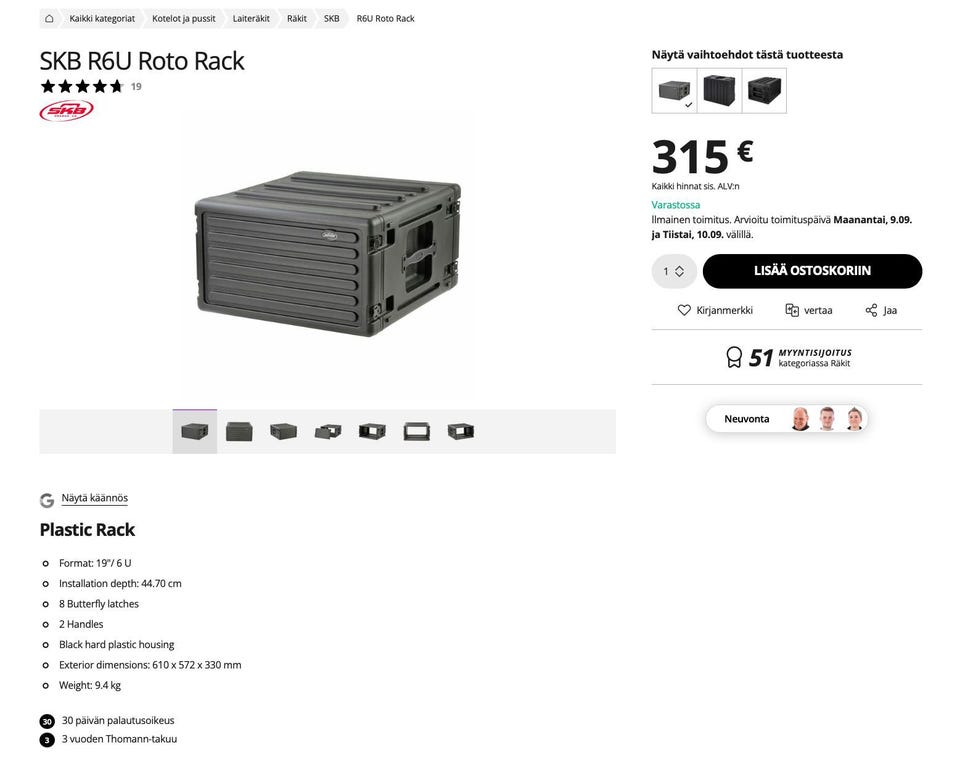
Task: Click the SKB brand logo
Action: point(66,111)
